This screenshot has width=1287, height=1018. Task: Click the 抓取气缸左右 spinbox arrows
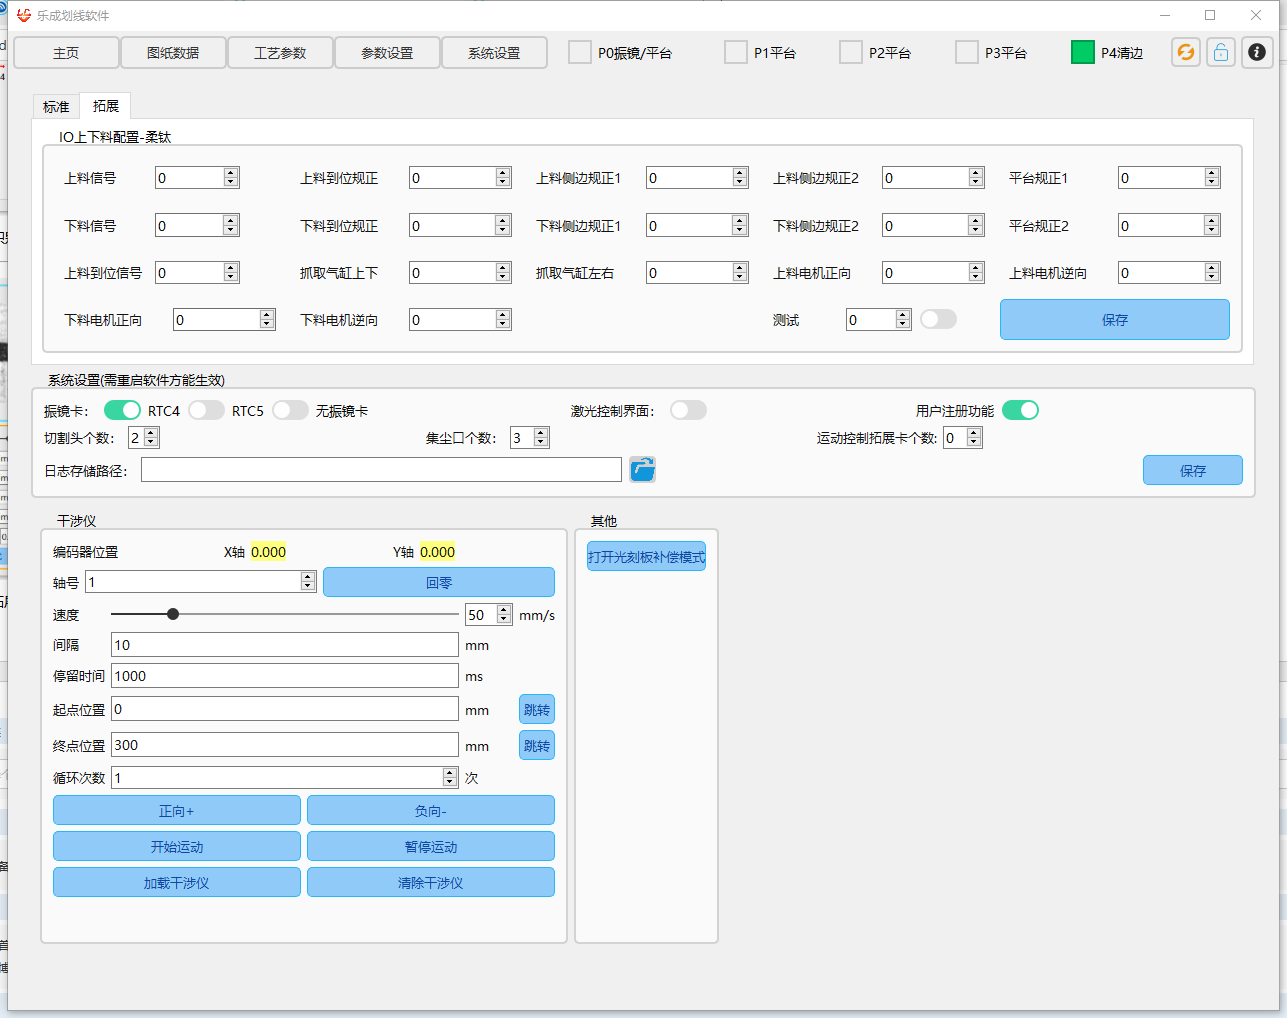click(740, 272)
